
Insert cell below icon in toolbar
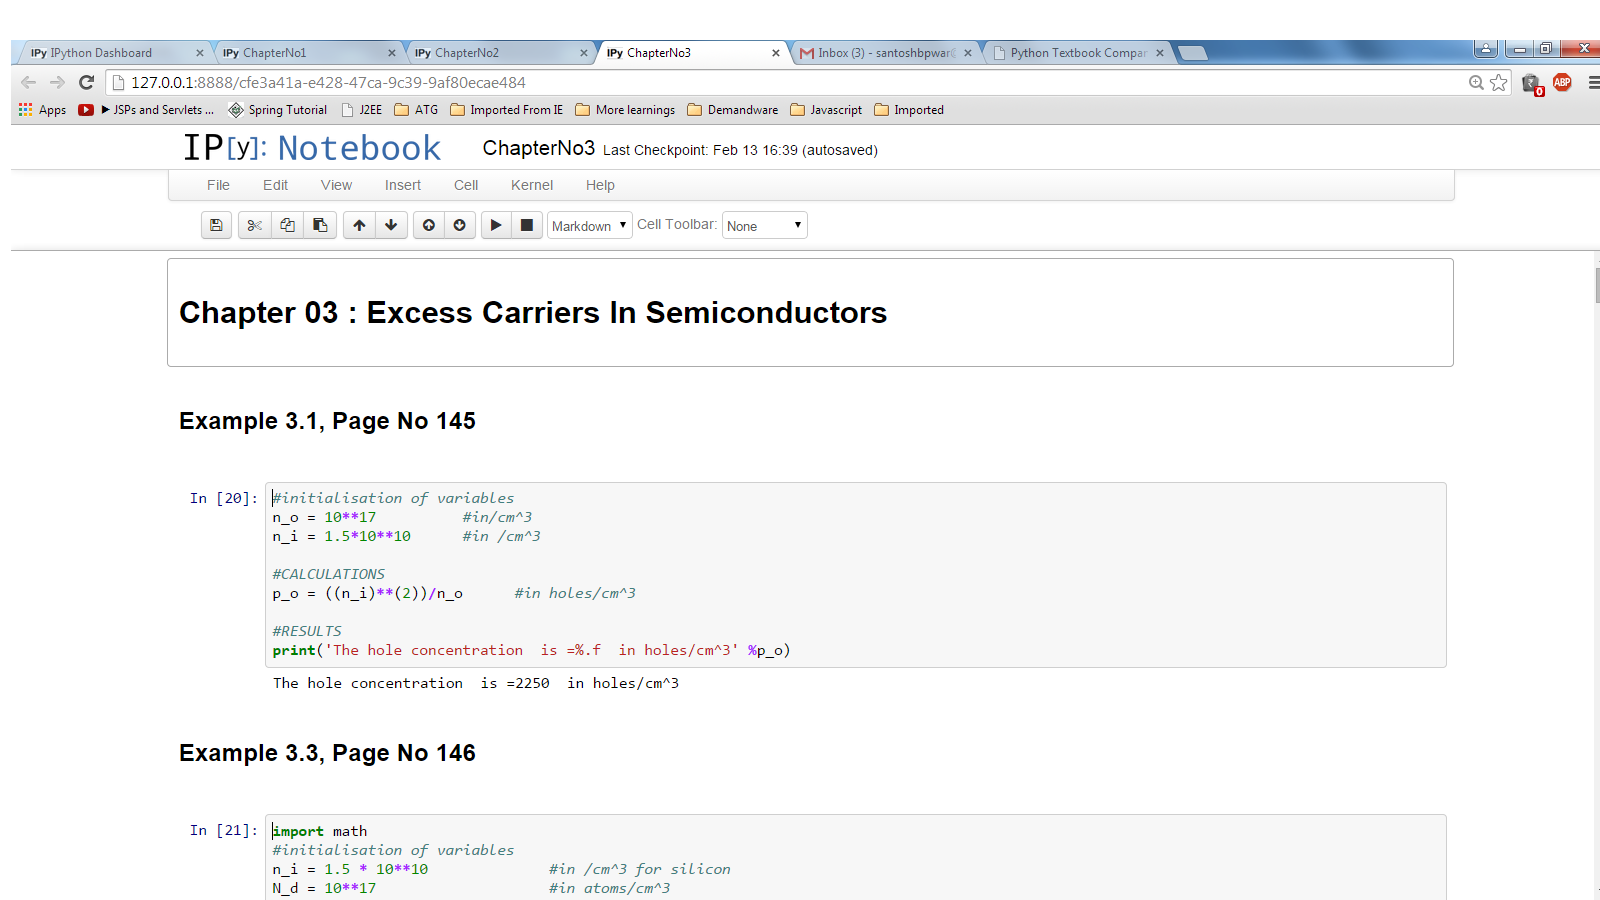point(460,225)
